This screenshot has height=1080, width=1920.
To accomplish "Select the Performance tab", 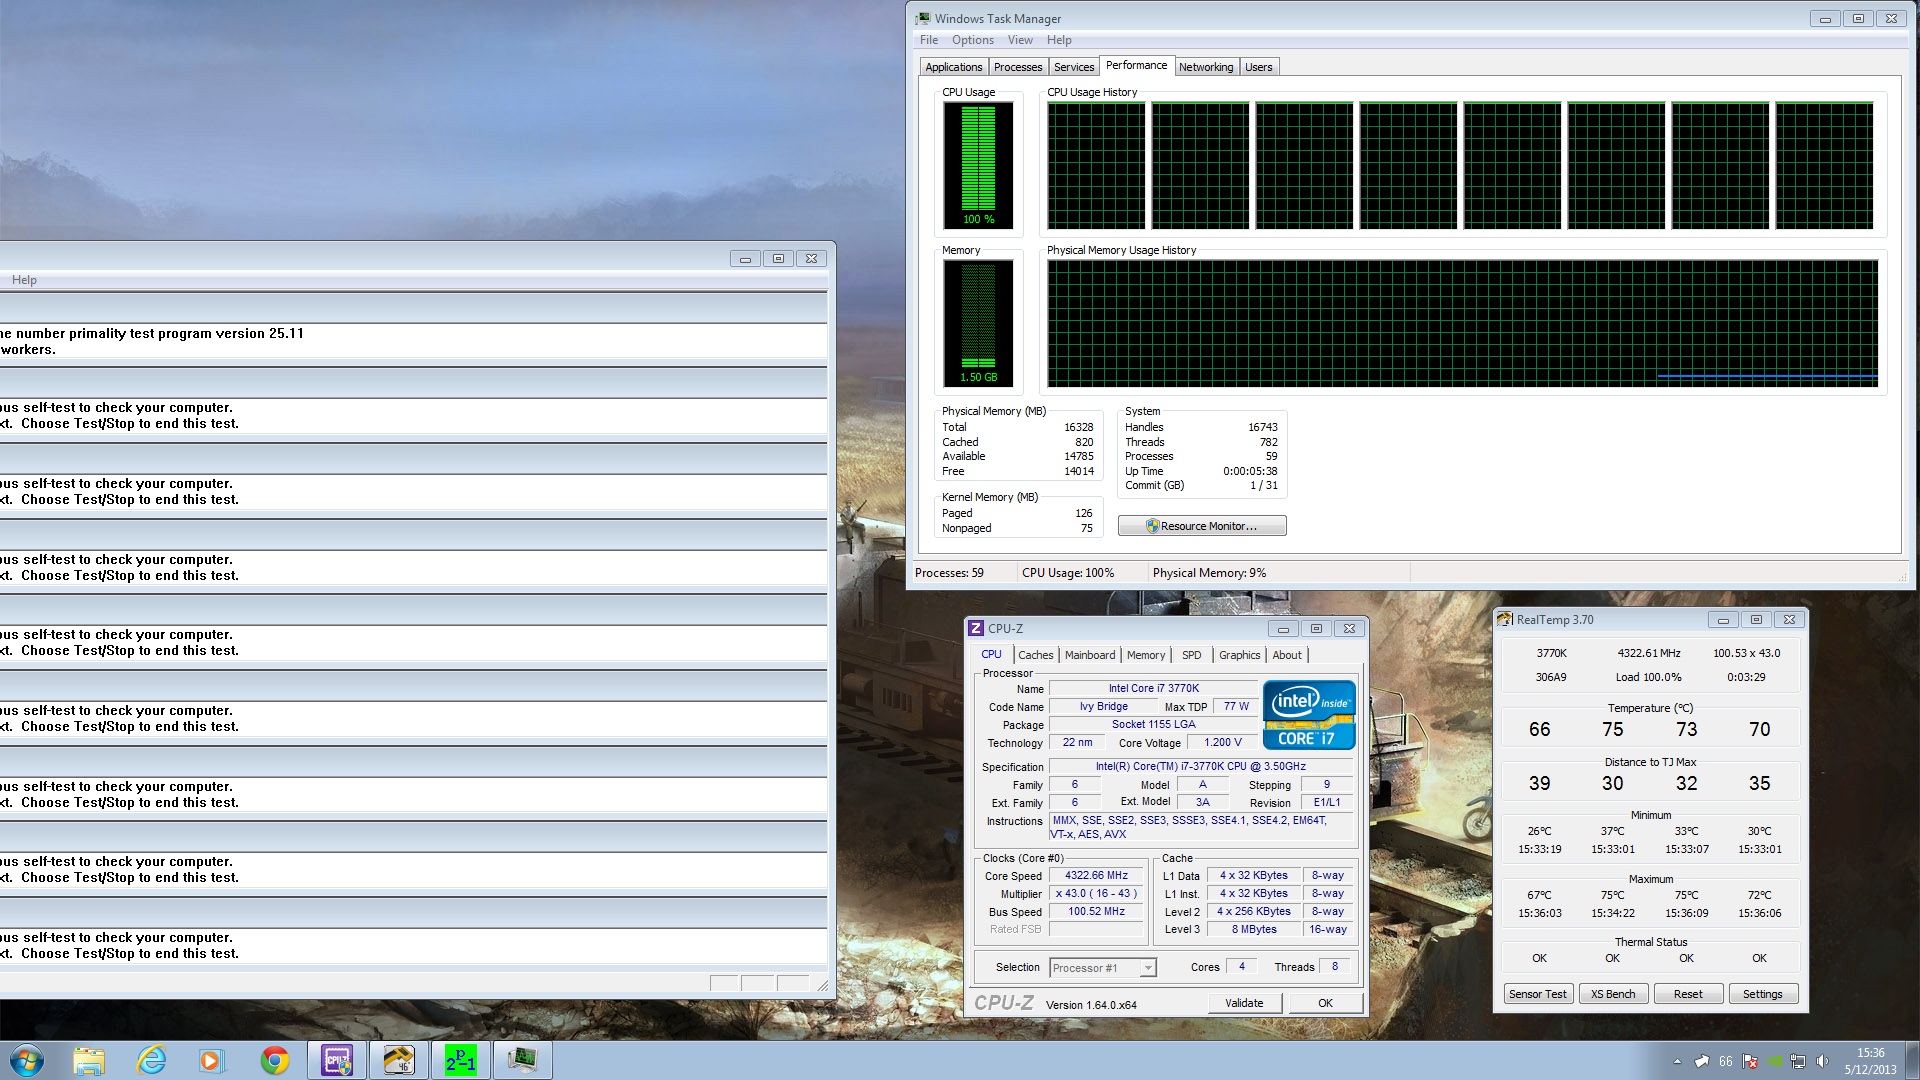I will coord(1136,65).
